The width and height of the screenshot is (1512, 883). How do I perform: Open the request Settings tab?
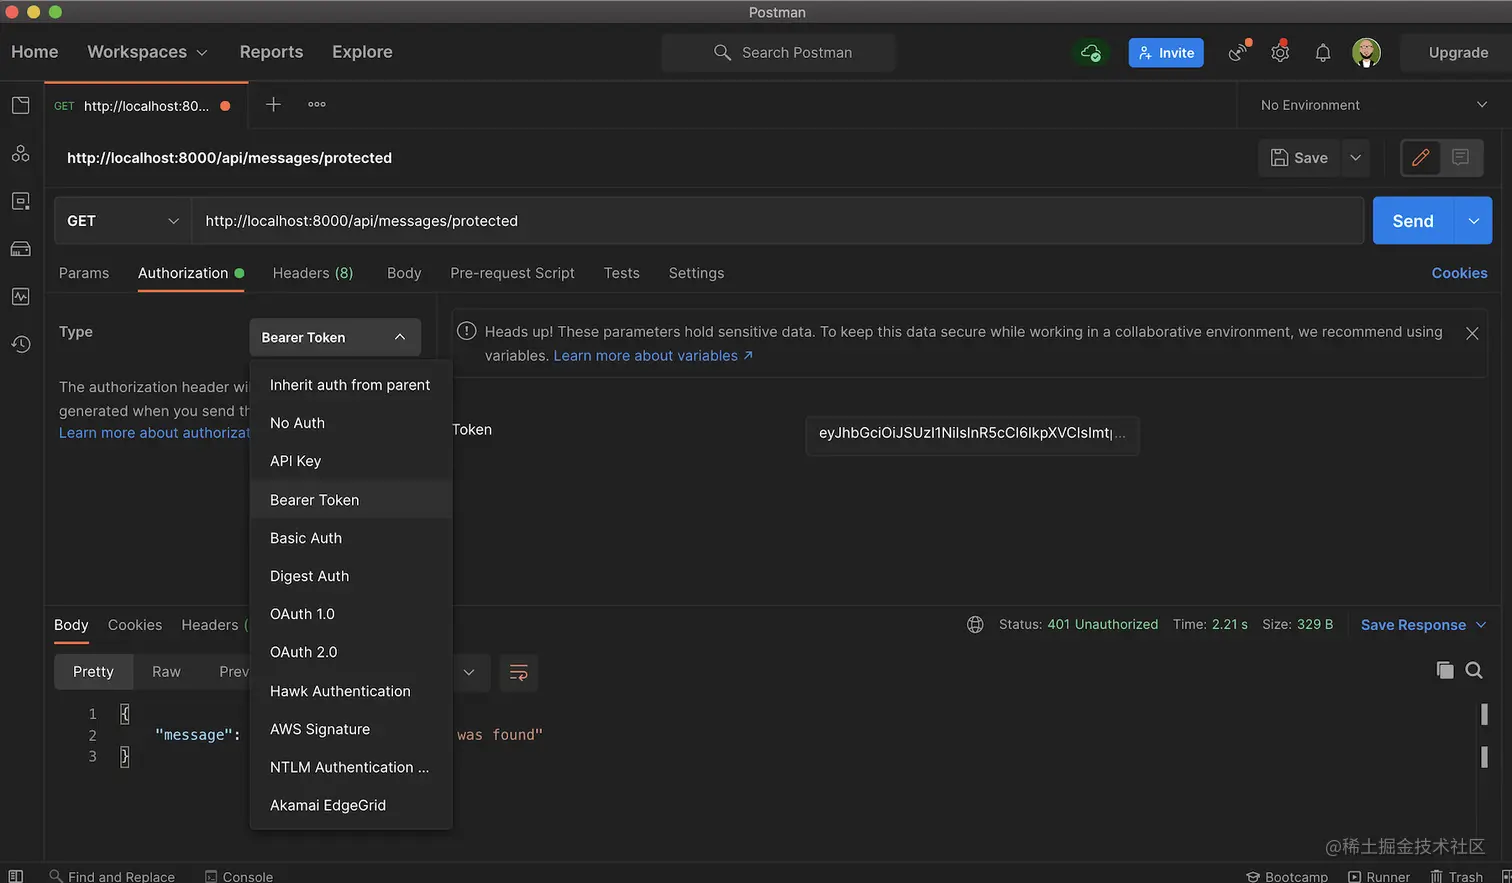point(696,273)
